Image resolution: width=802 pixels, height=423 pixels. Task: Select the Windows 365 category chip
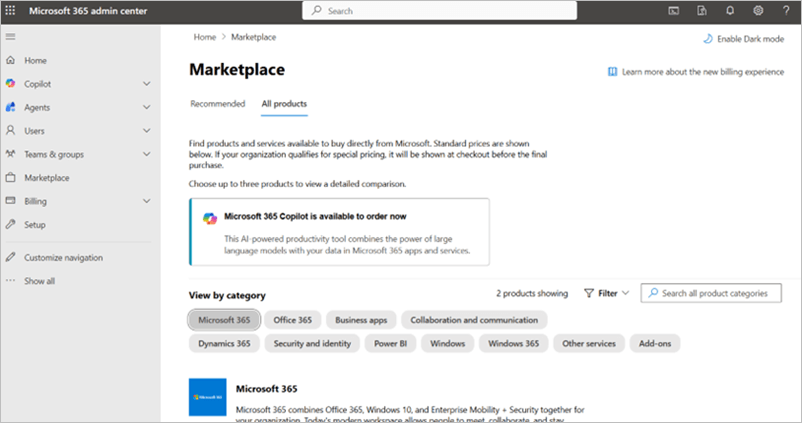point(514,343)
